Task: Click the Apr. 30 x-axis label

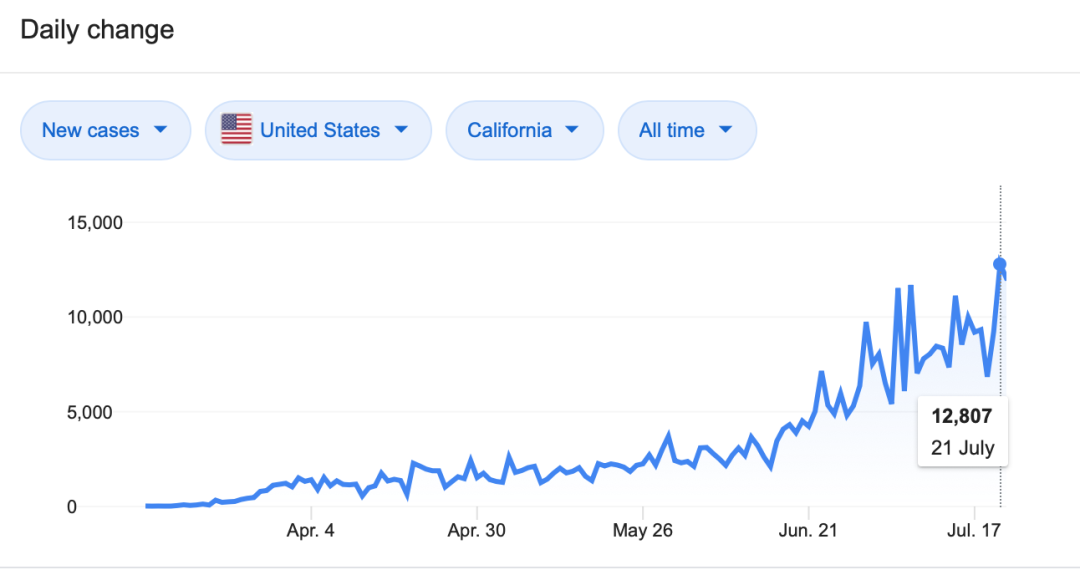Action: tap(476, 531)
